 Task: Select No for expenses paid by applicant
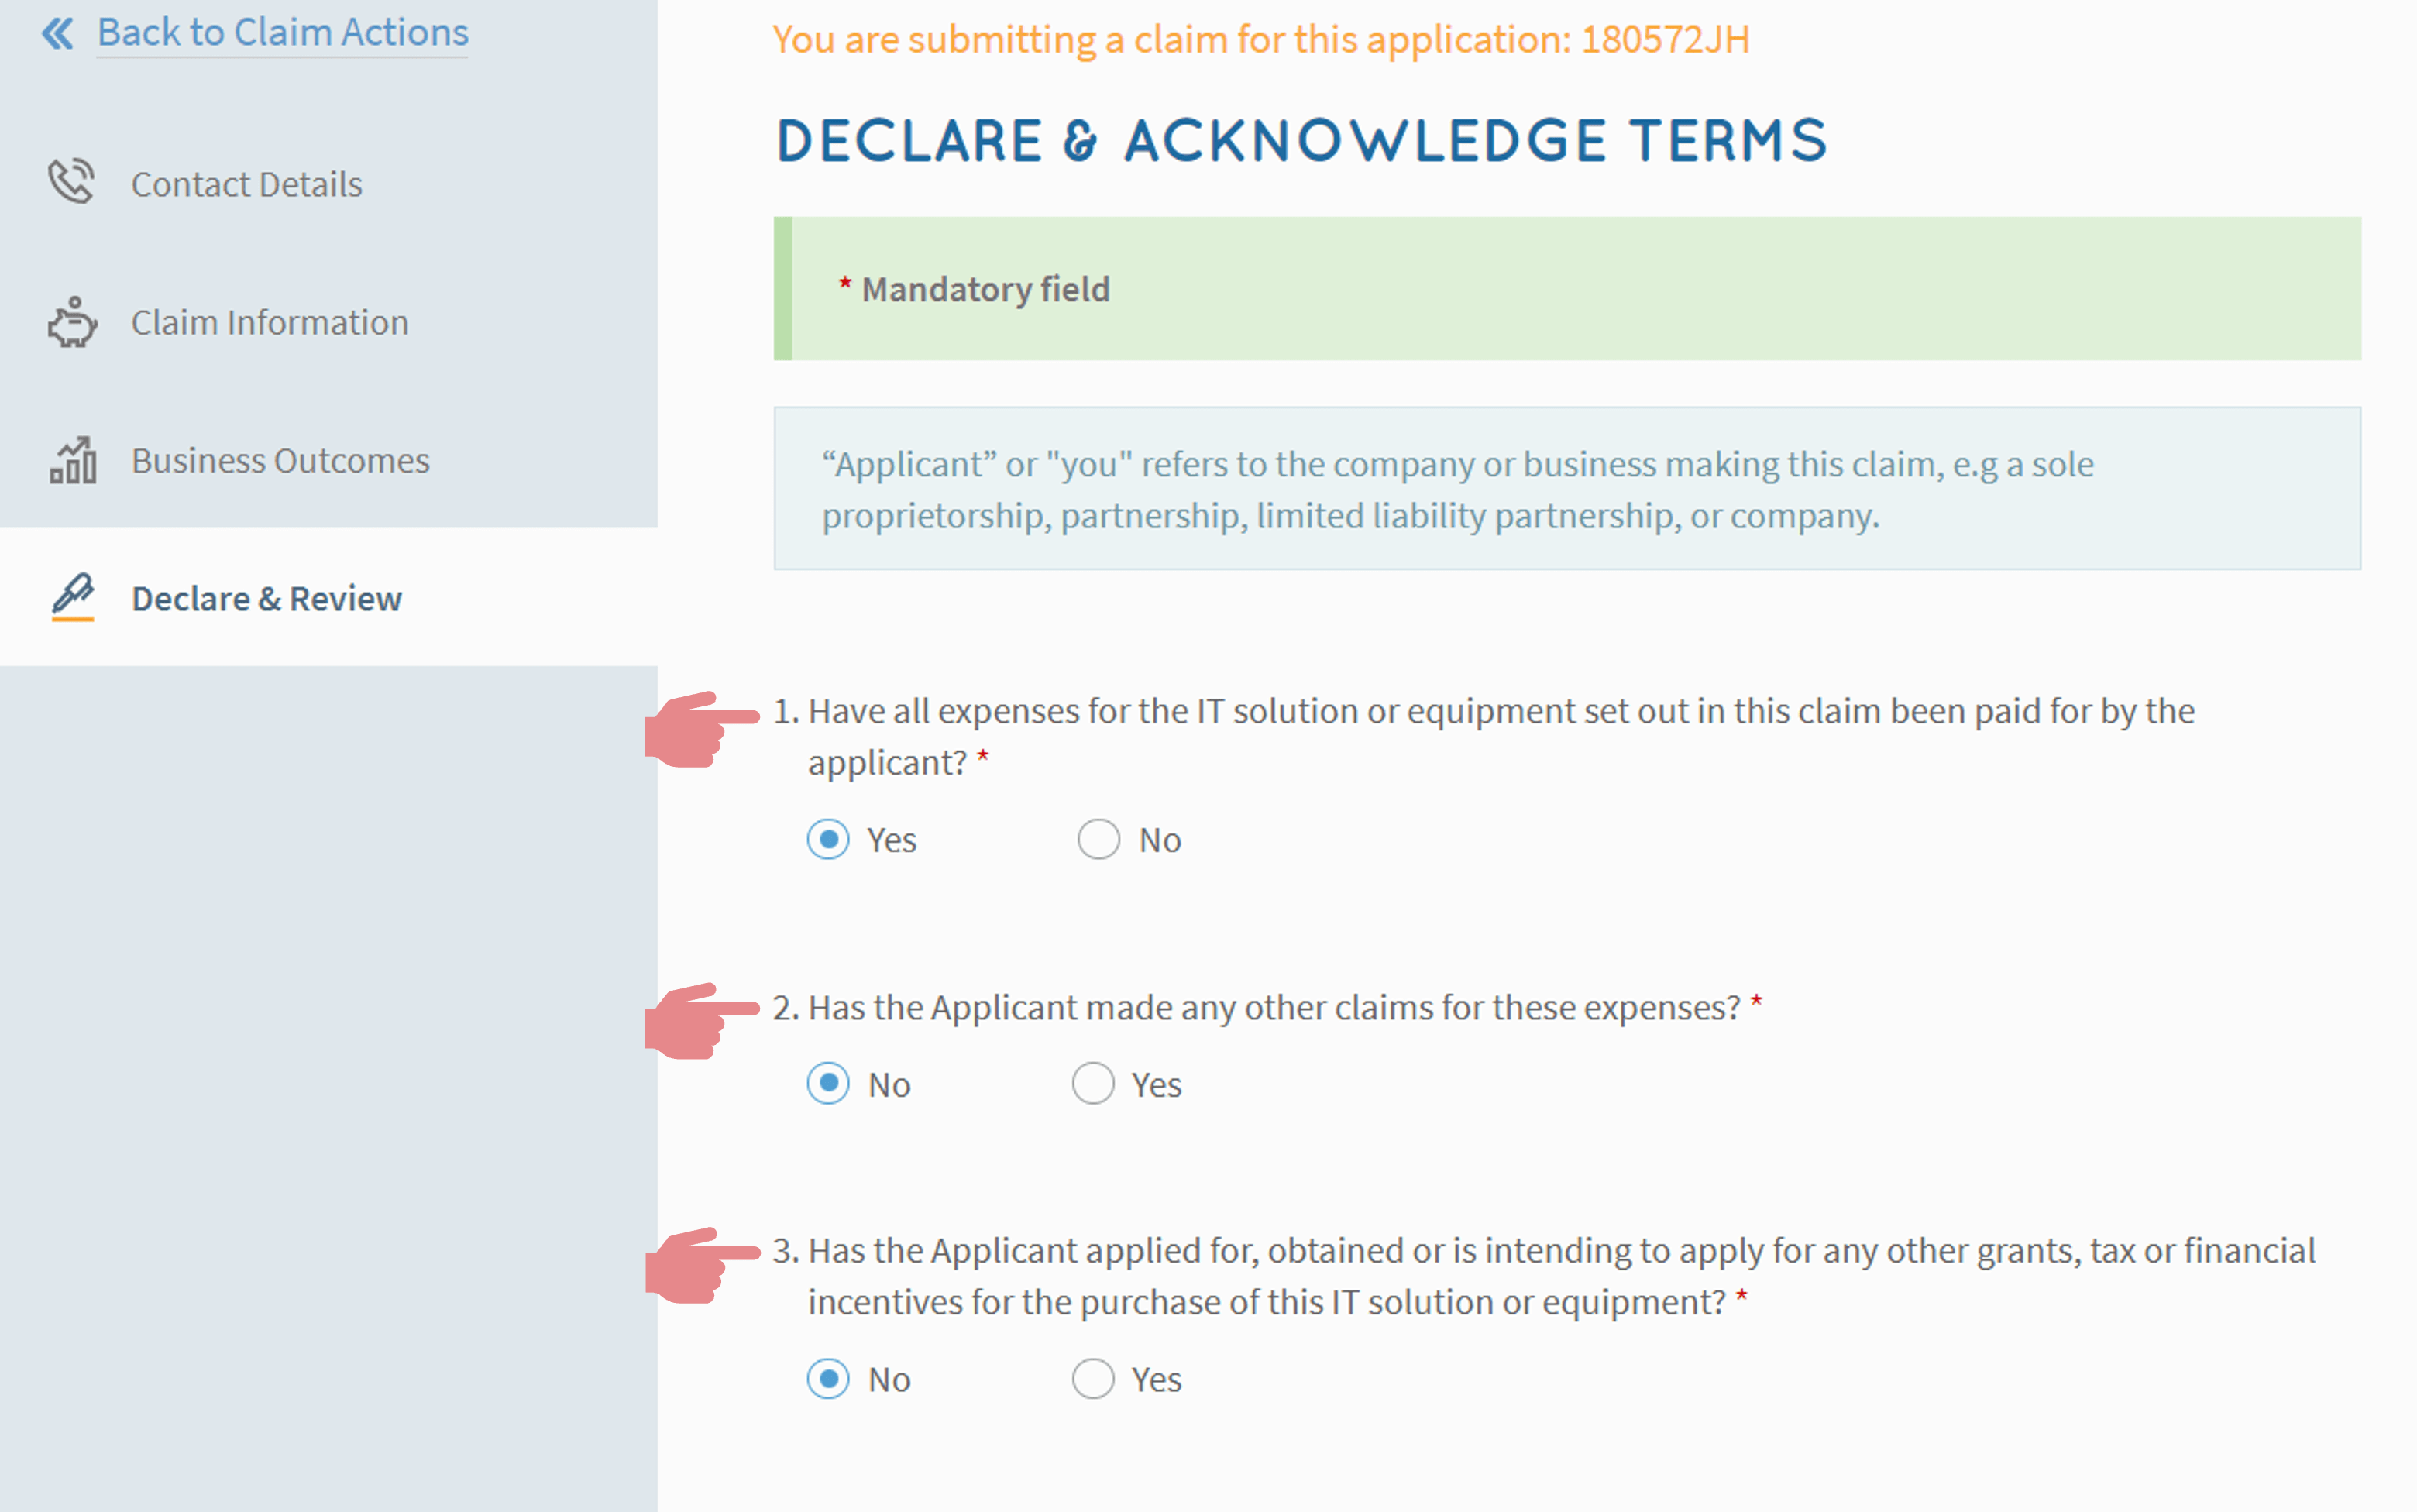1098,840
